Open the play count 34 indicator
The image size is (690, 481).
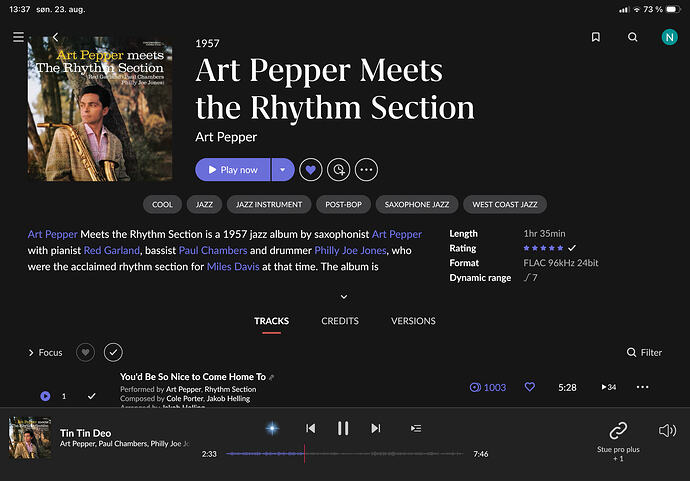point(609,387)
